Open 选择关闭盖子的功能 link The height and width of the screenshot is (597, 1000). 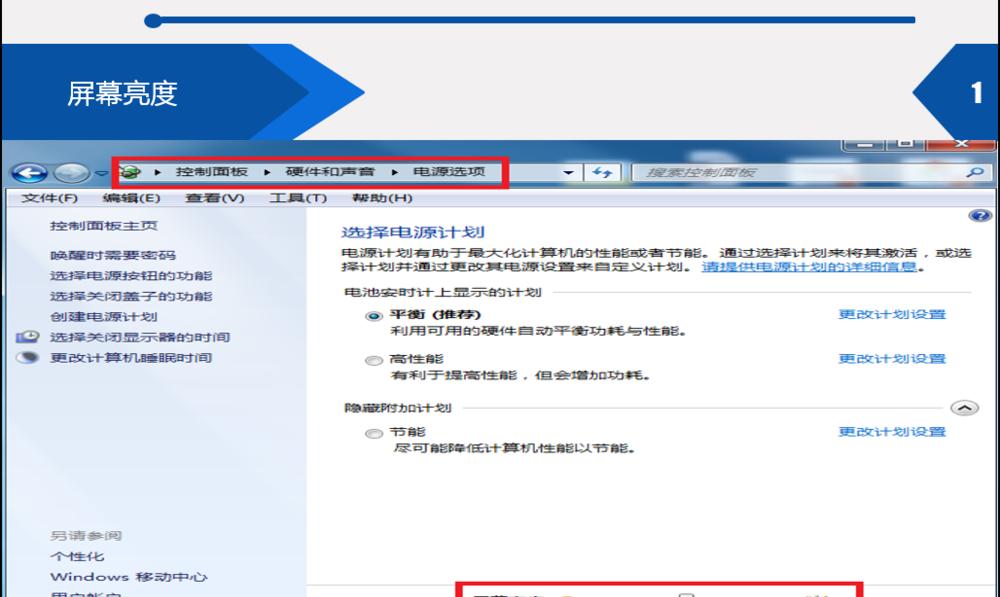[x=131, y=296]
